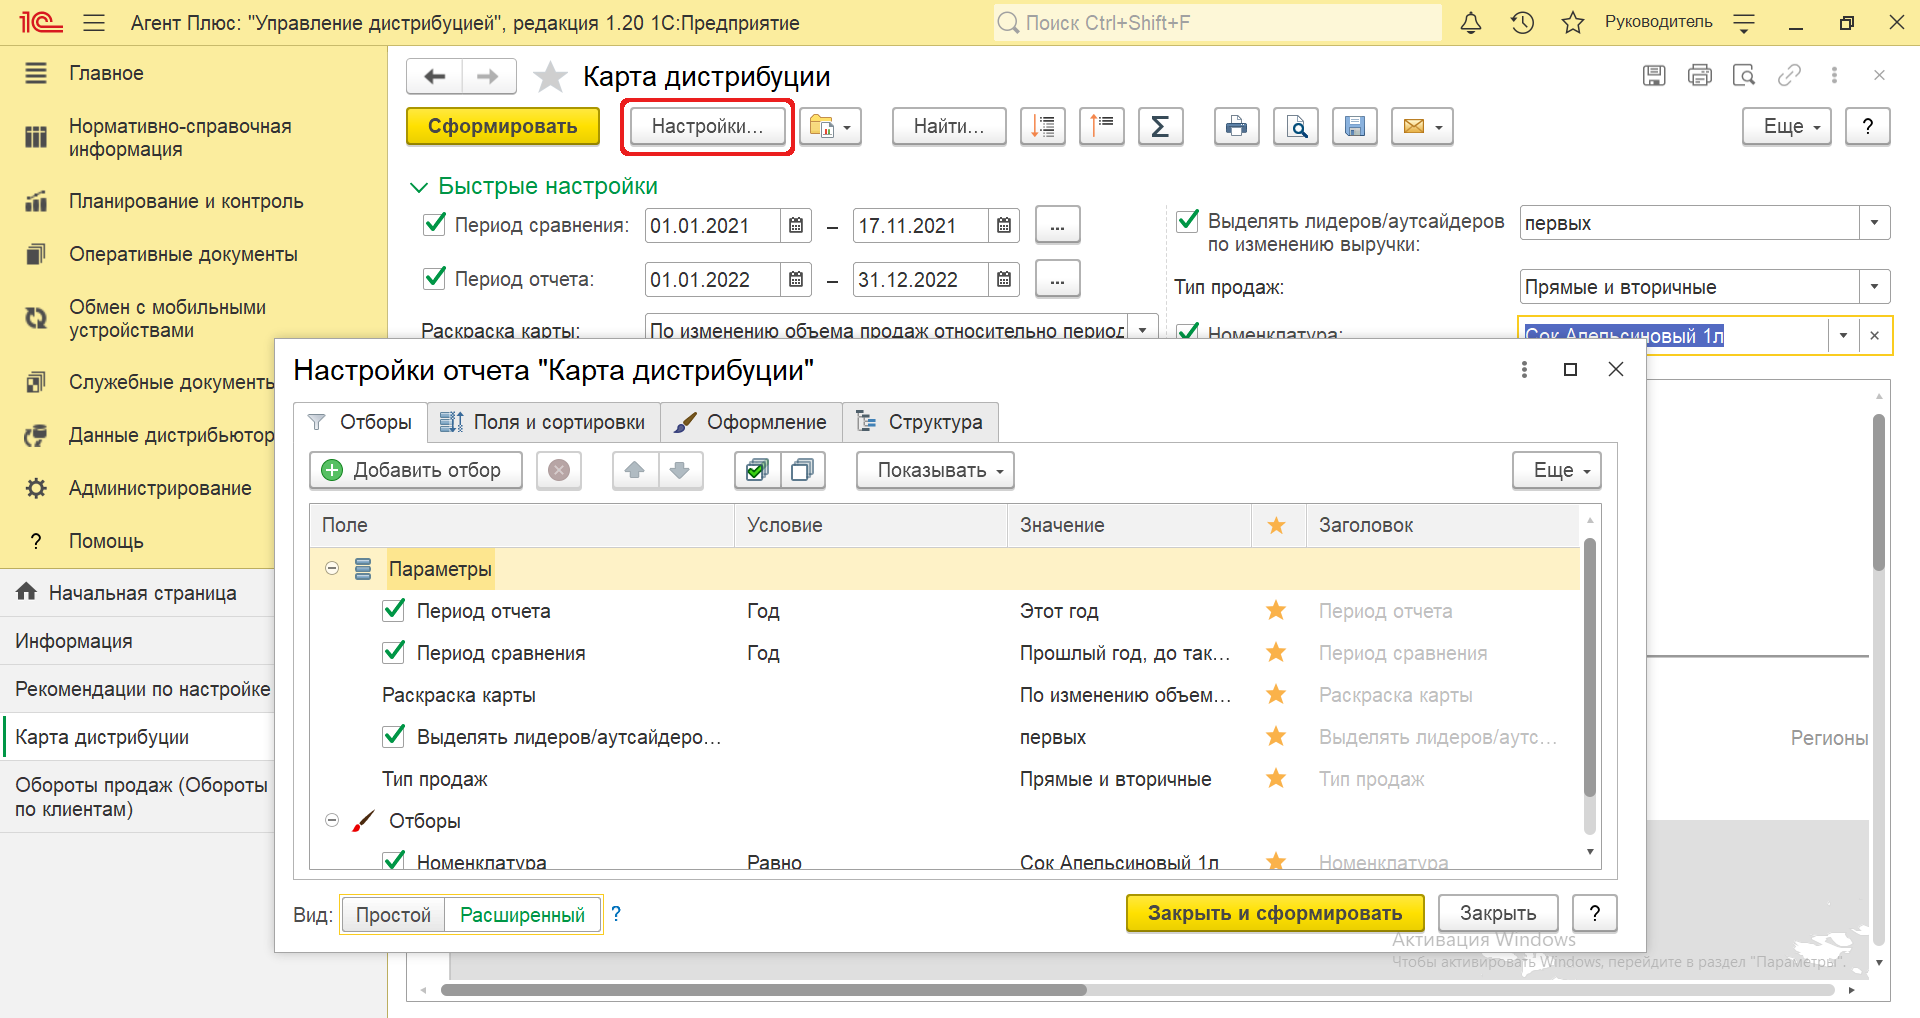Image resolution: width=1920 pixels, height=1018 pixels.
Task: Open the main toolbar Еще menu
Action: pyautogui.click(x=1787, y=127)
